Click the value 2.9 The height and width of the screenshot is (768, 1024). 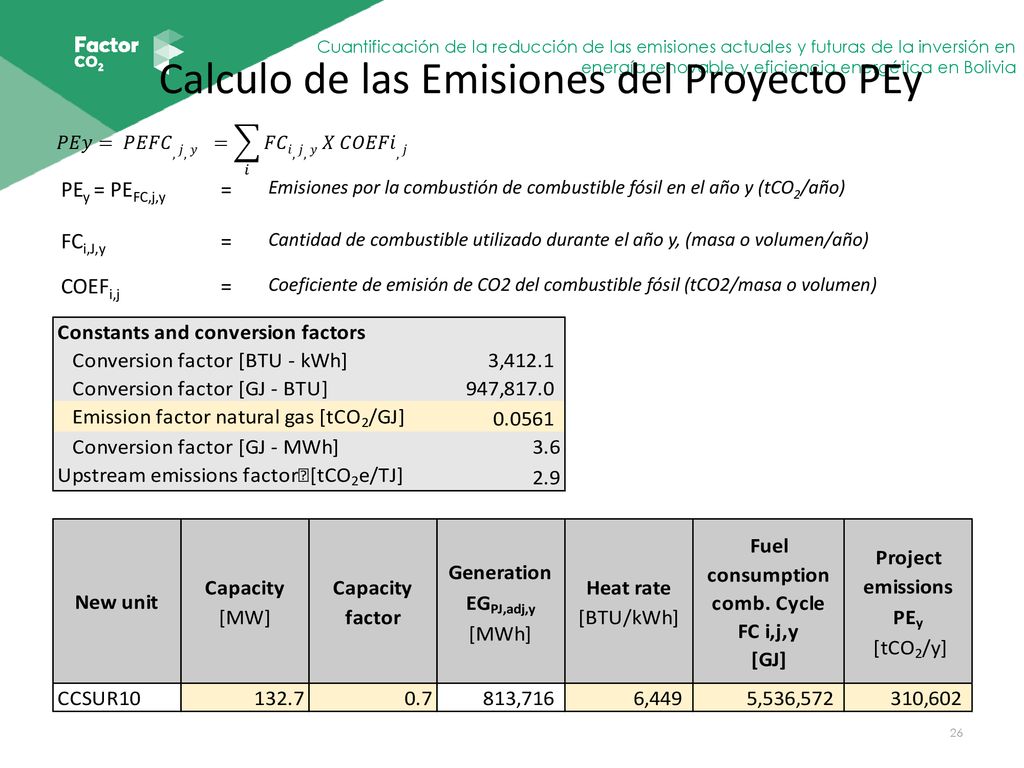(x=546, y=477)
